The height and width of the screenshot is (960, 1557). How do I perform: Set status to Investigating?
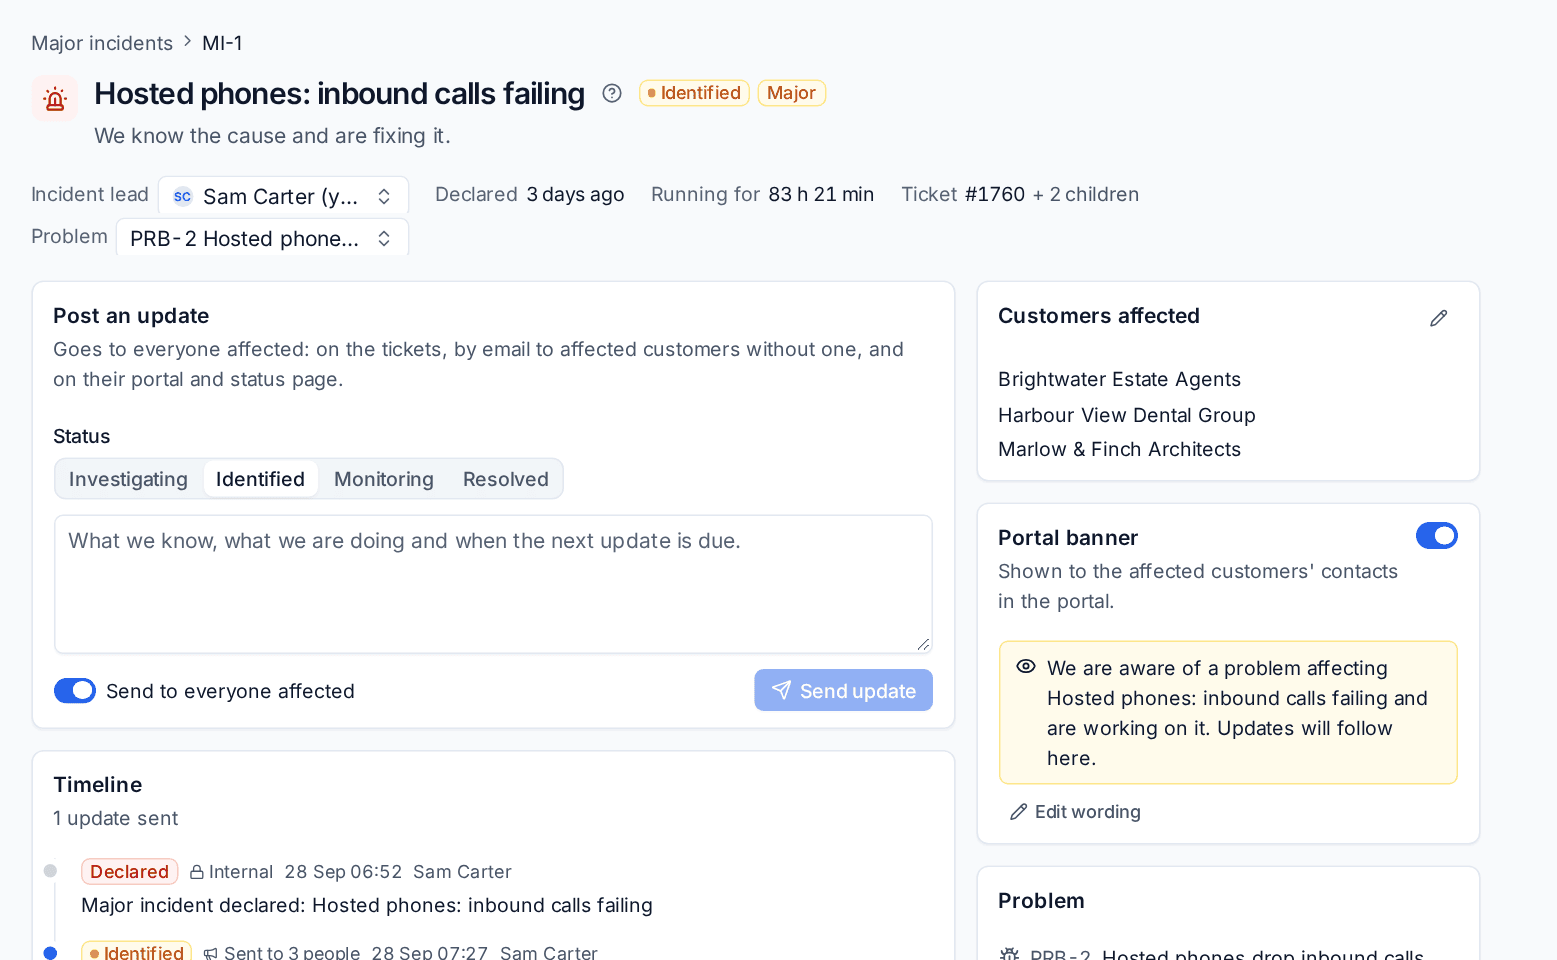point(128,479)
